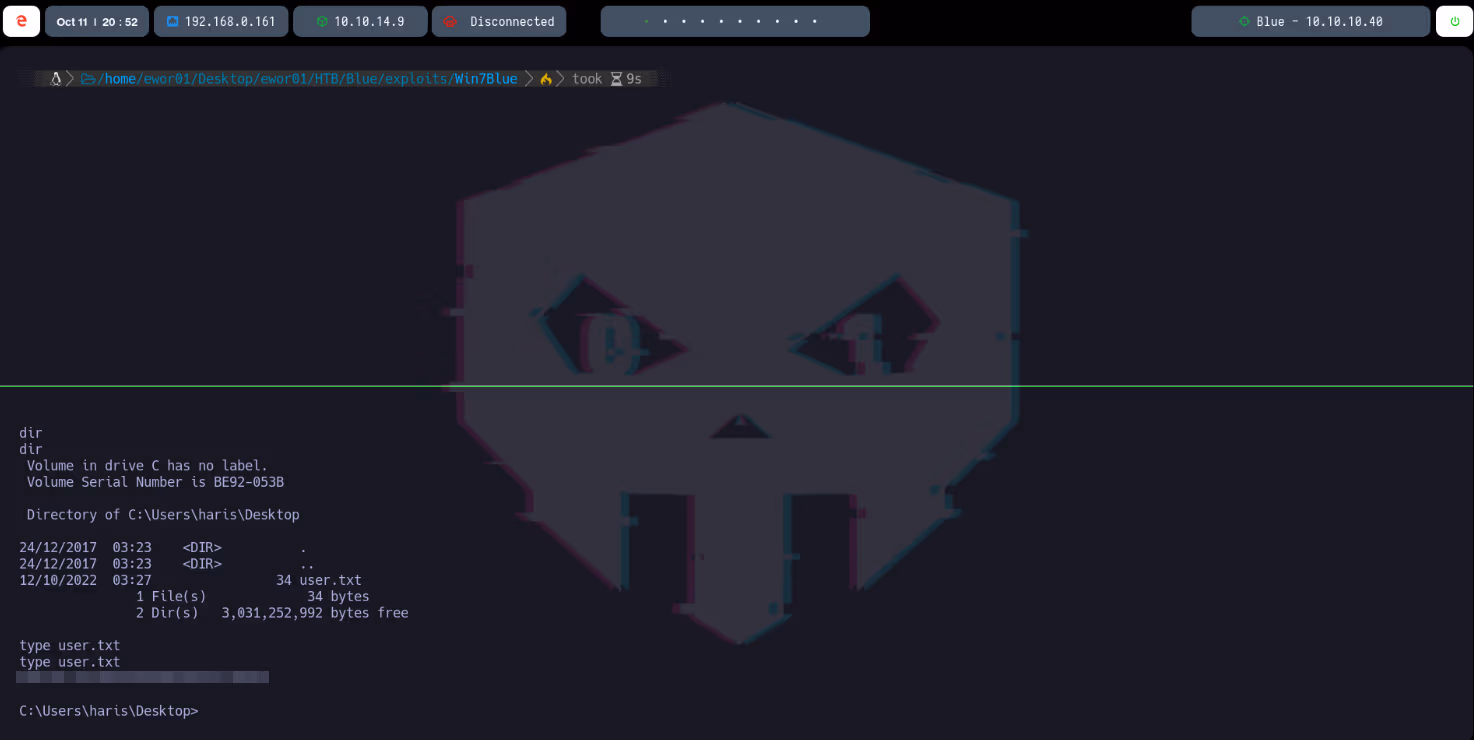This screenshot has height=740, width=1474.
Task: Click user.txt in the directory listing
Action: pos(330,580)
